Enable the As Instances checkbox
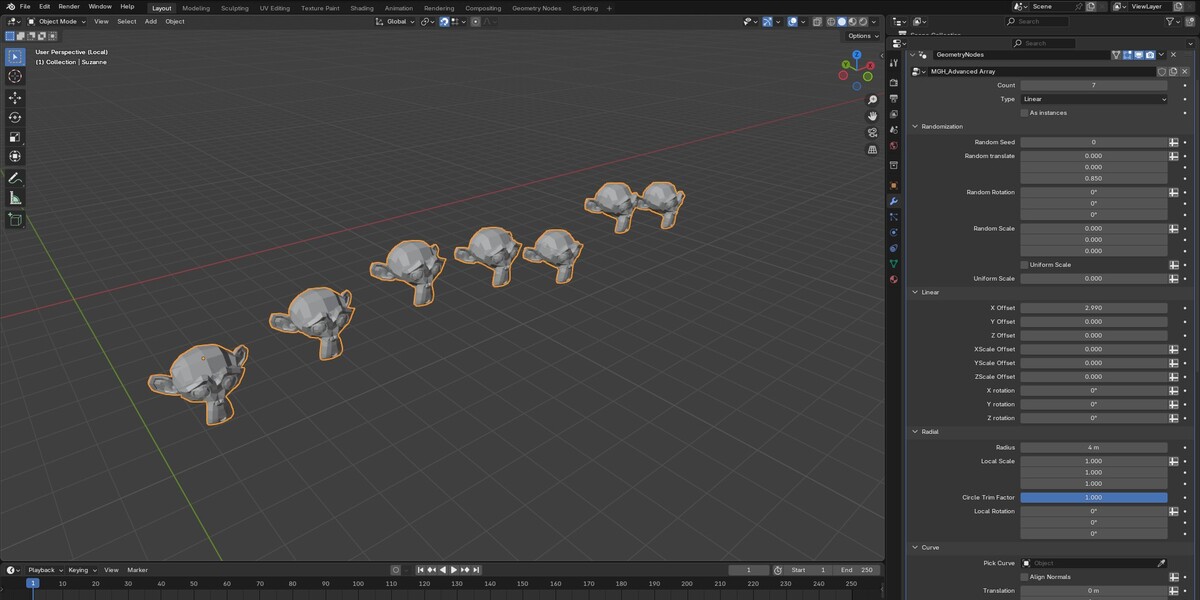Viewport: 1200px width, 600px height. coord(1024,113)
